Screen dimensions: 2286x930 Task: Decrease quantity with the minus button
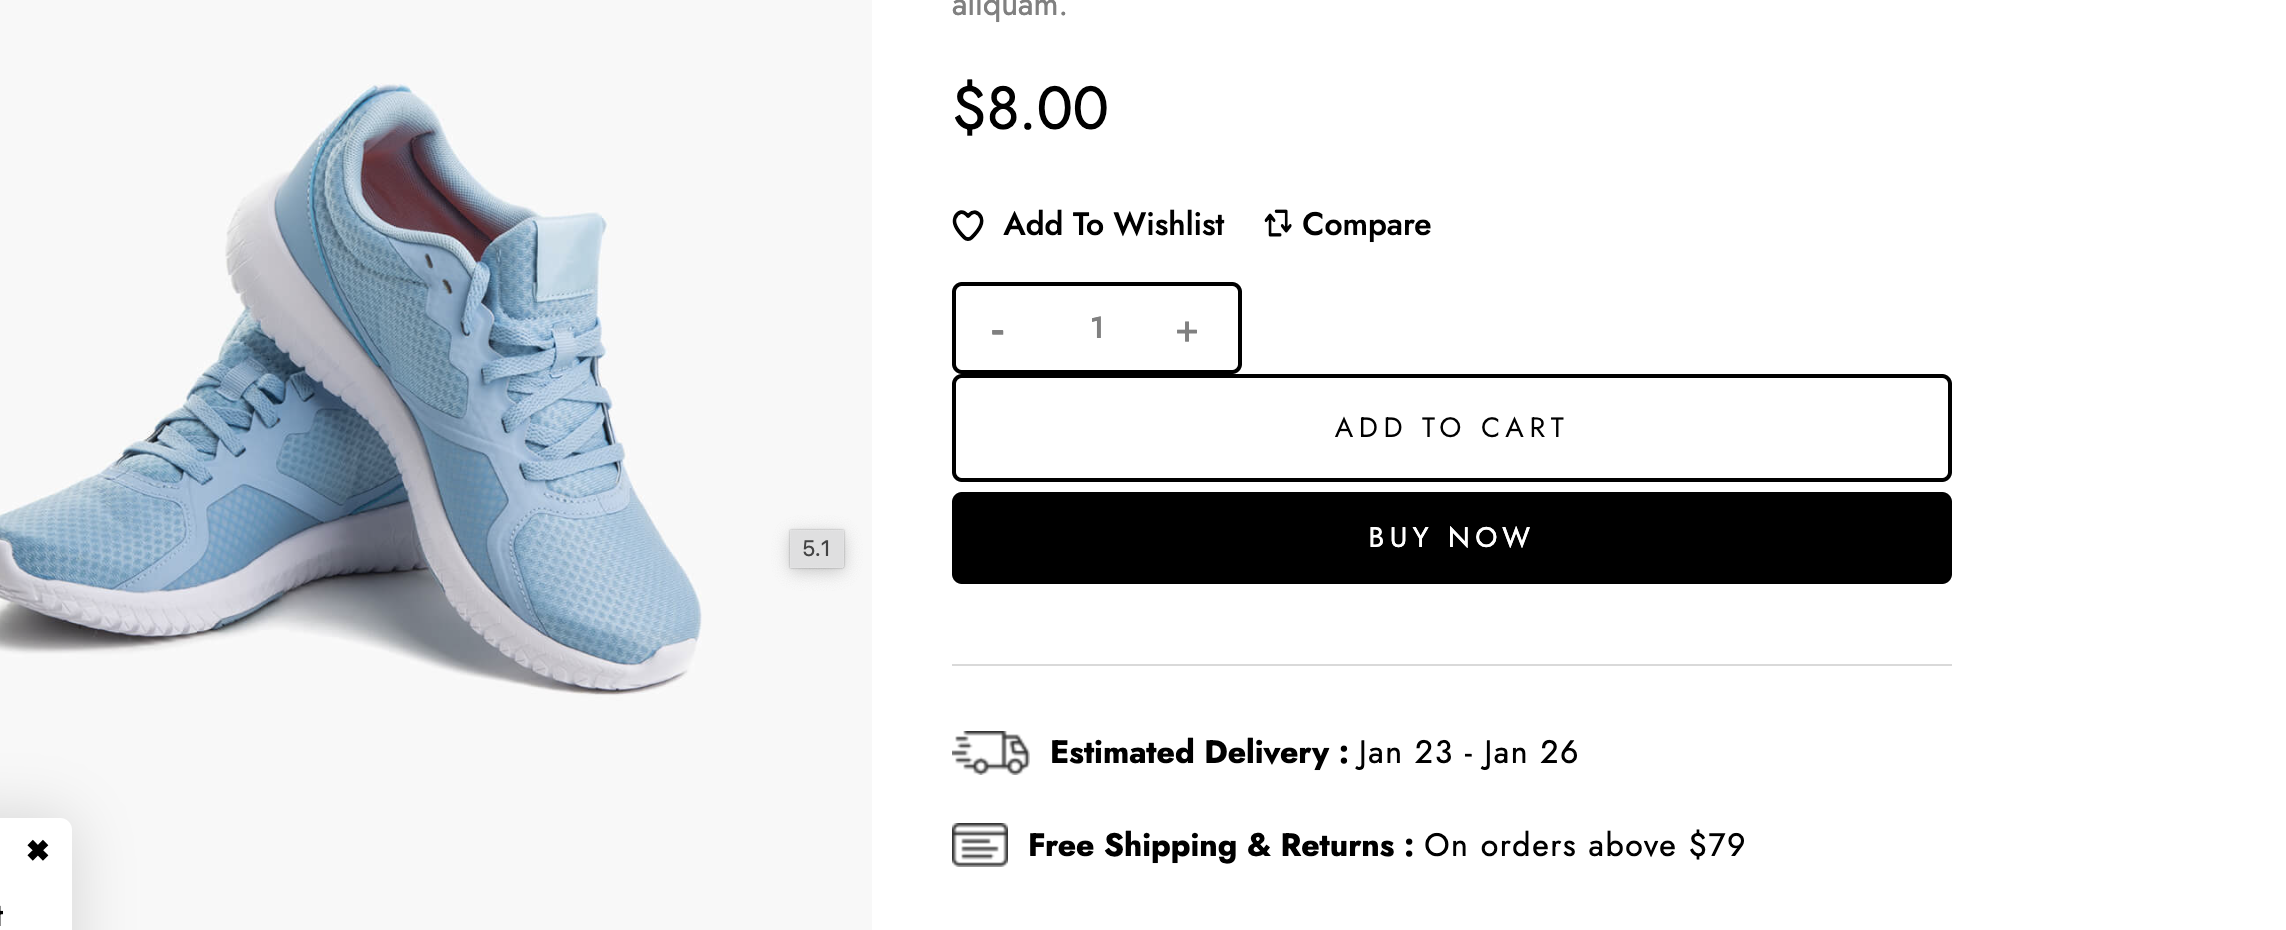point(997,330)
